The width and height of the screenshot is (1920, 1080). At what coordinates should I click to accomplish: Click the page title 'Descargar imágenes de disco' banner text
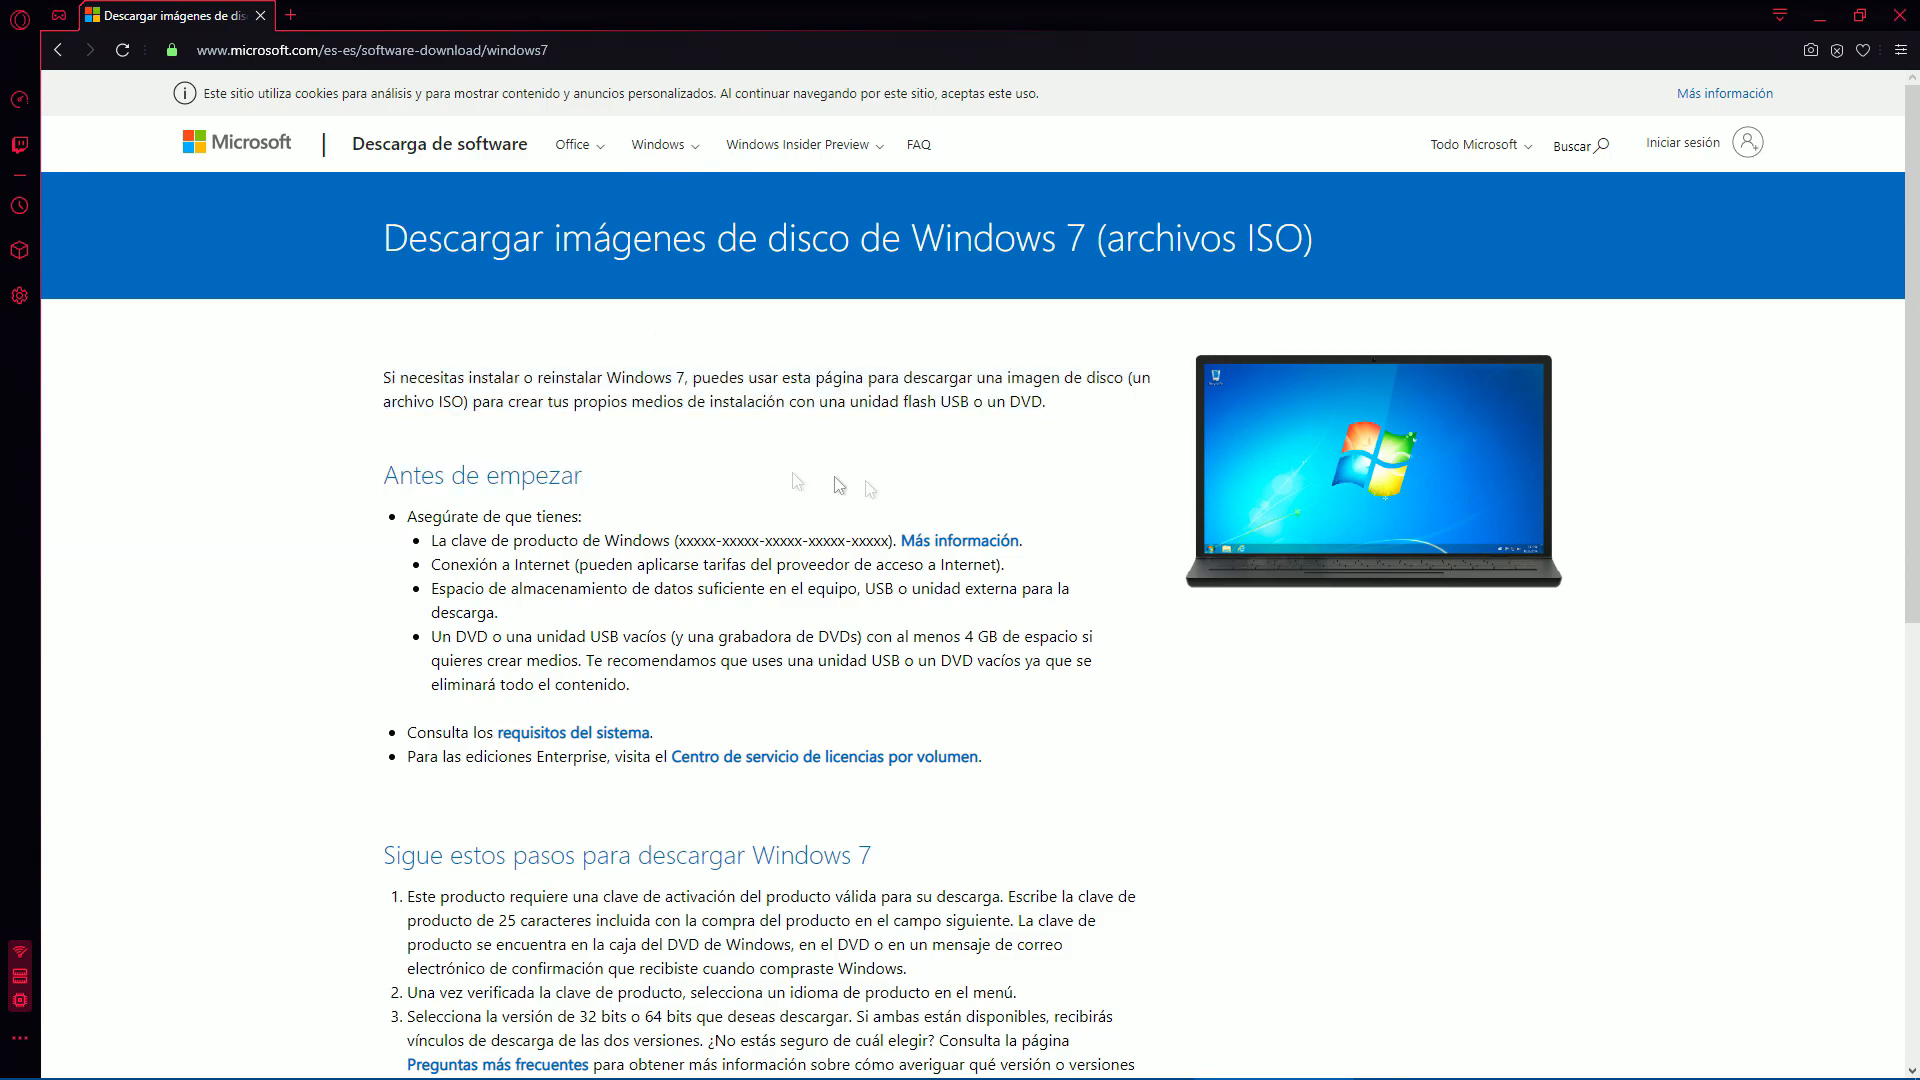[848, 238]
